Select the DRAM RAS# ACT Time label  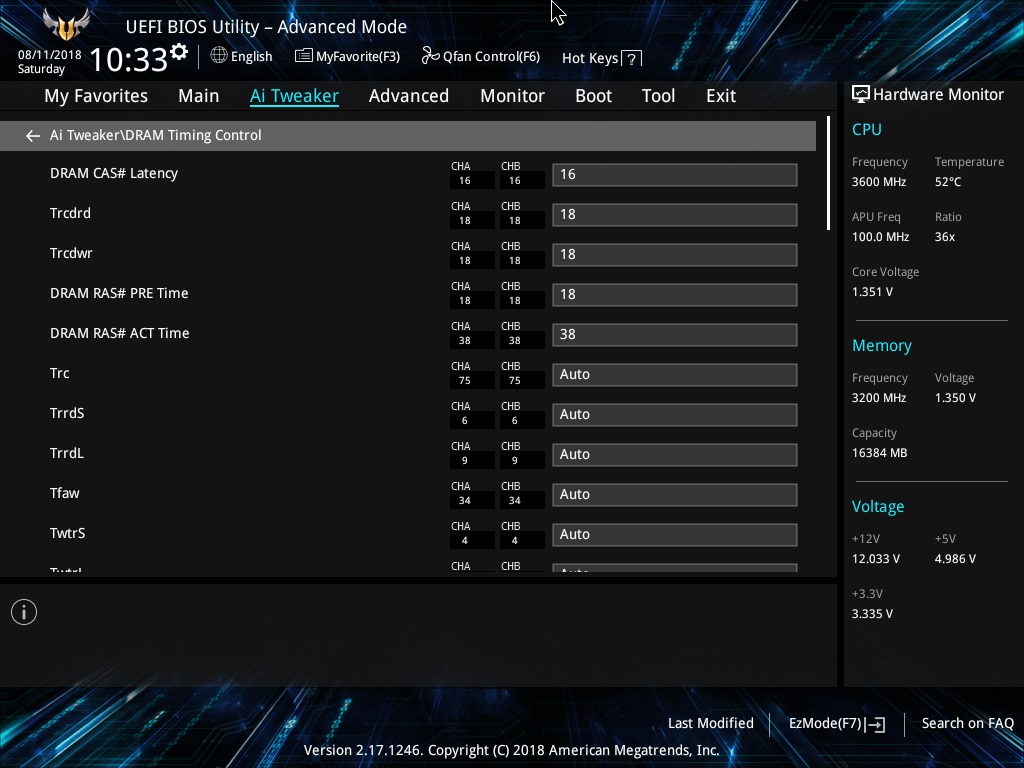pyautogui.click(x=120, y=334)
